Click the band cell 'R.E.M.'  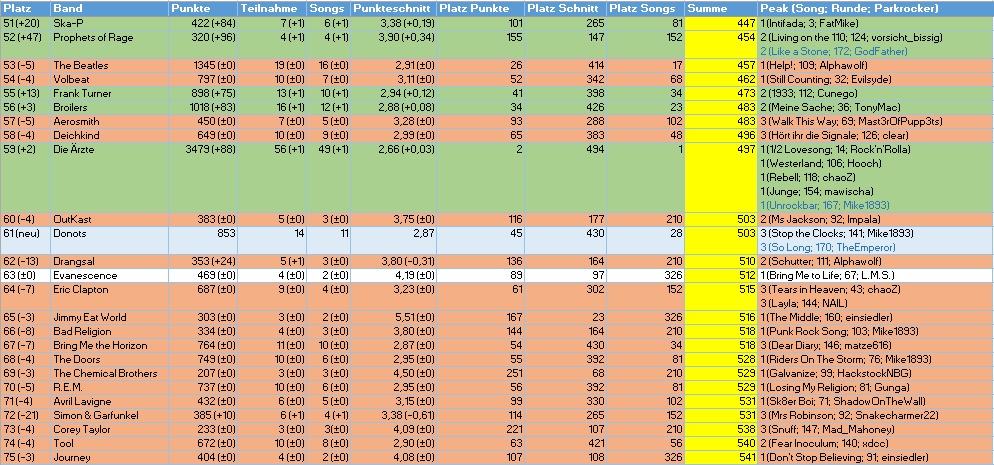pos(110,387)
